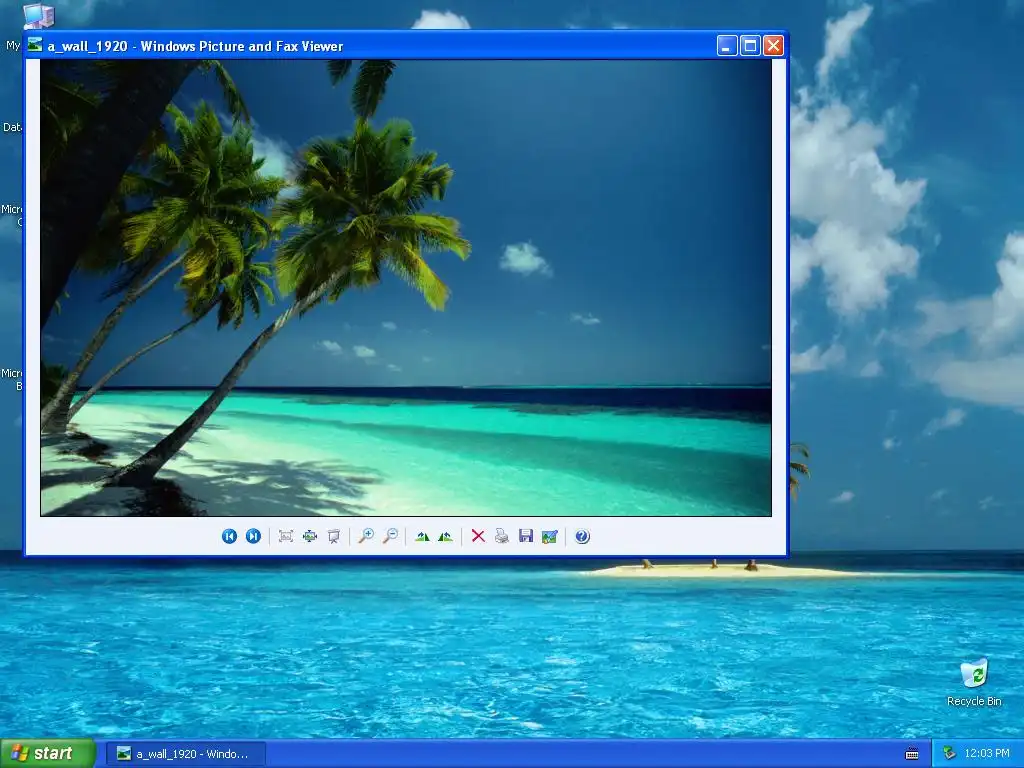Open the Start menu
This screenshot has height=768, width=1024.
click(x=48, y=754)
